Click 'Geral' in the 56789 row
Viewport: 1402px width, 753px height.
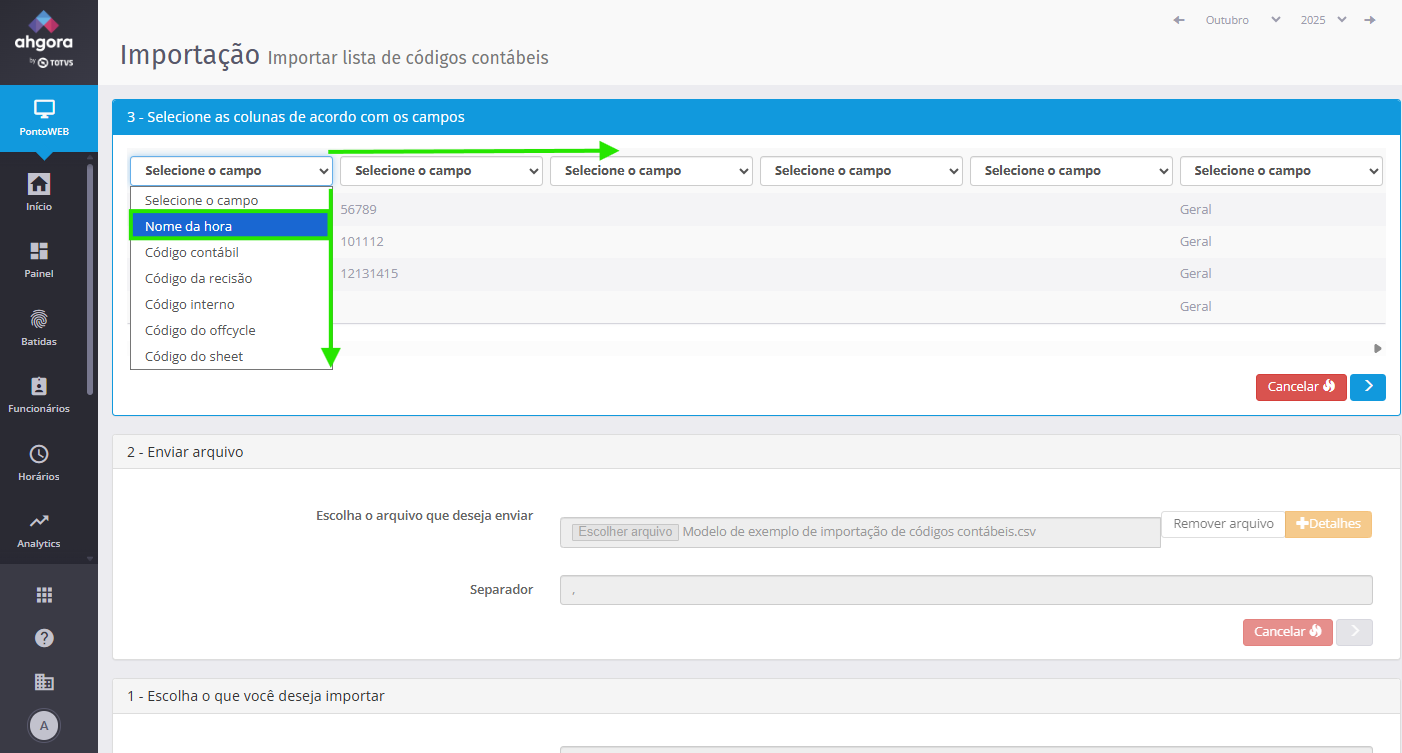1196,209
